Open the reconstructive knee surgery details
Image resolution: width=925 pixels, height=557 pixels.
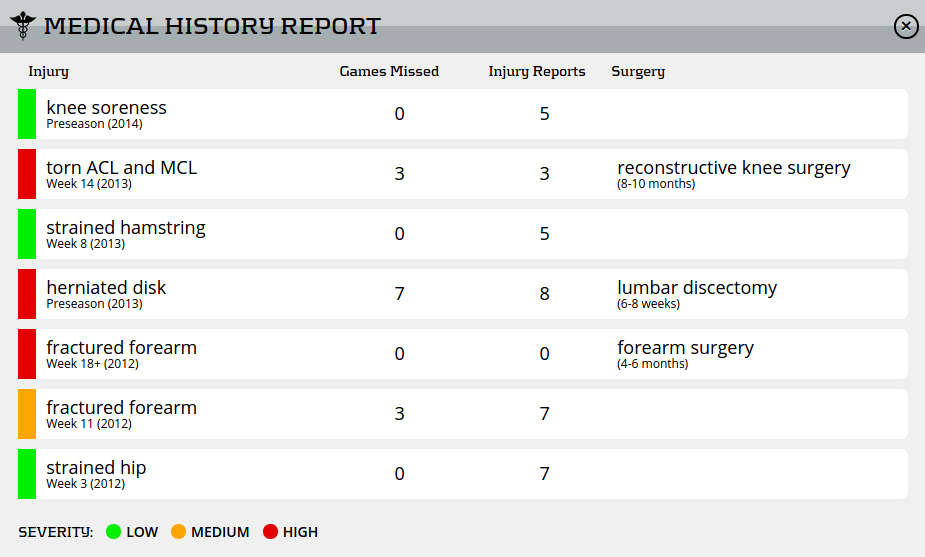pos(734,168)
